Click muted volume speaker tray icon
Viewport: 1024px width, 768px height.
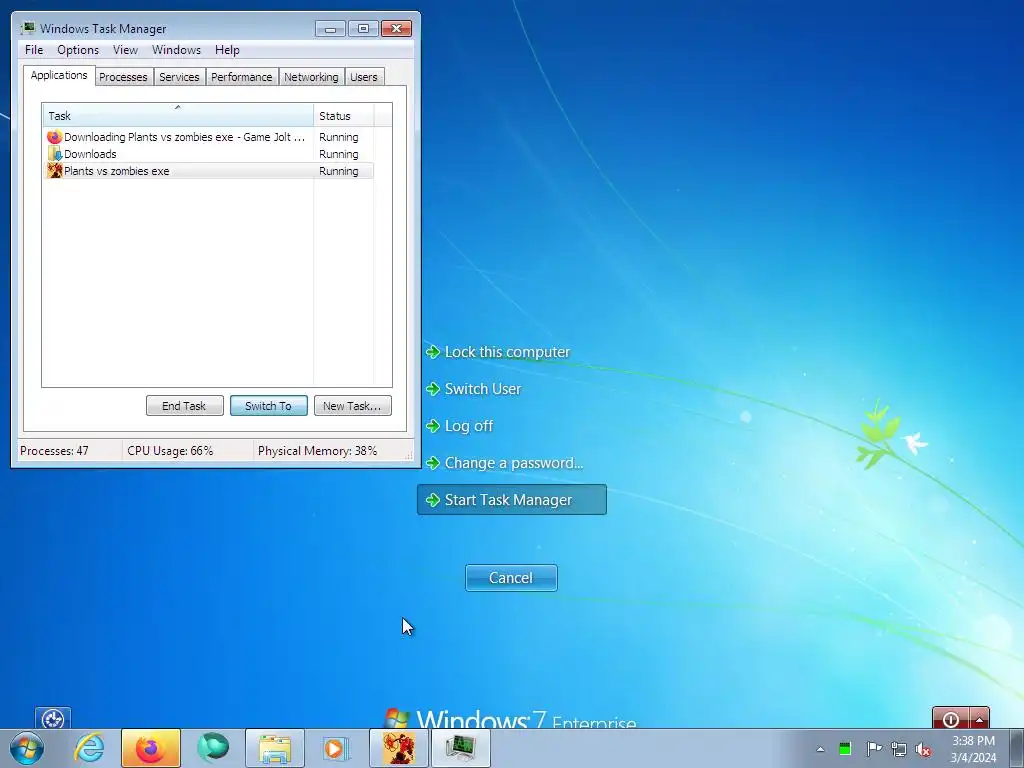pos(923,749)
